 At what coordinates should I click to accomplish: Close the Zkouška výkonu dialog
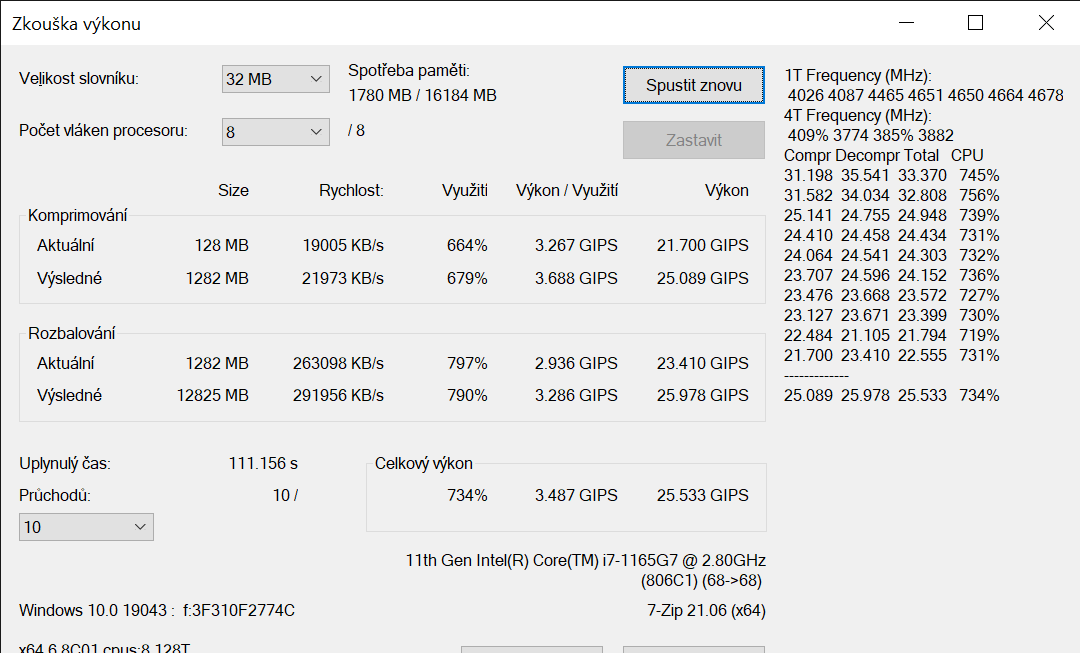point(1045,23)
